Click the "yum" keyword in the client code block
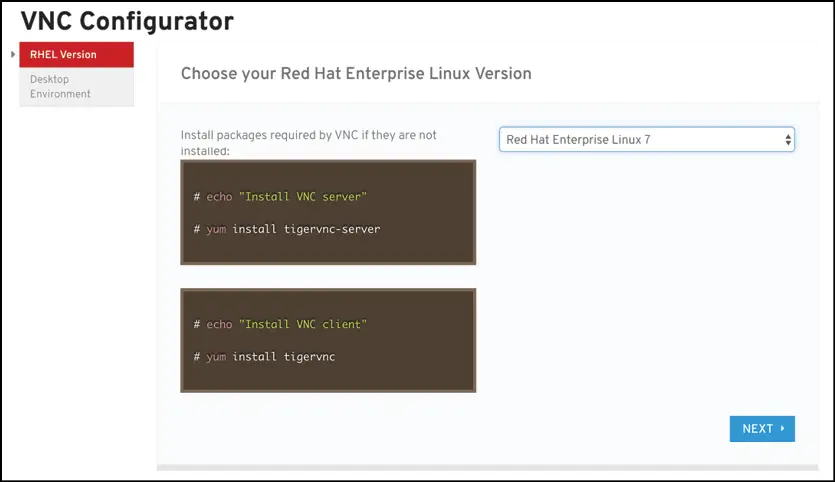835x482 pixels. (217, 356)
